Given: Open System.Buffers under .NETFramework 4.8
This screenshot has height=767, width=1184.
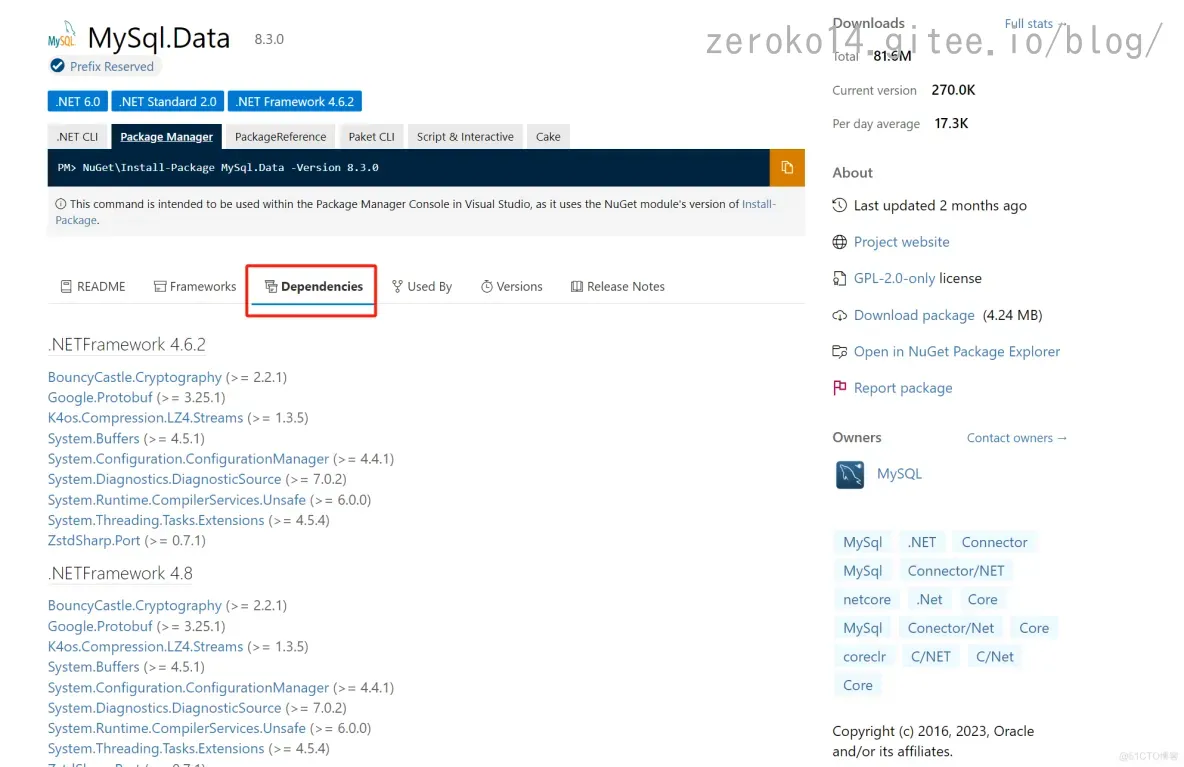Looking at the screenshot, I should pos(94,667).
